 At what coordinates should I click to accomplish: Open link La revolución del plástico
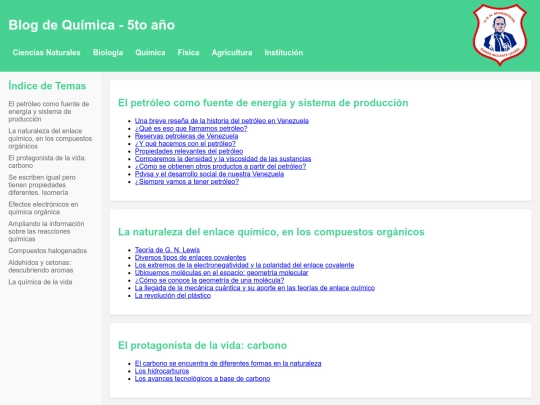click(173, 295)
